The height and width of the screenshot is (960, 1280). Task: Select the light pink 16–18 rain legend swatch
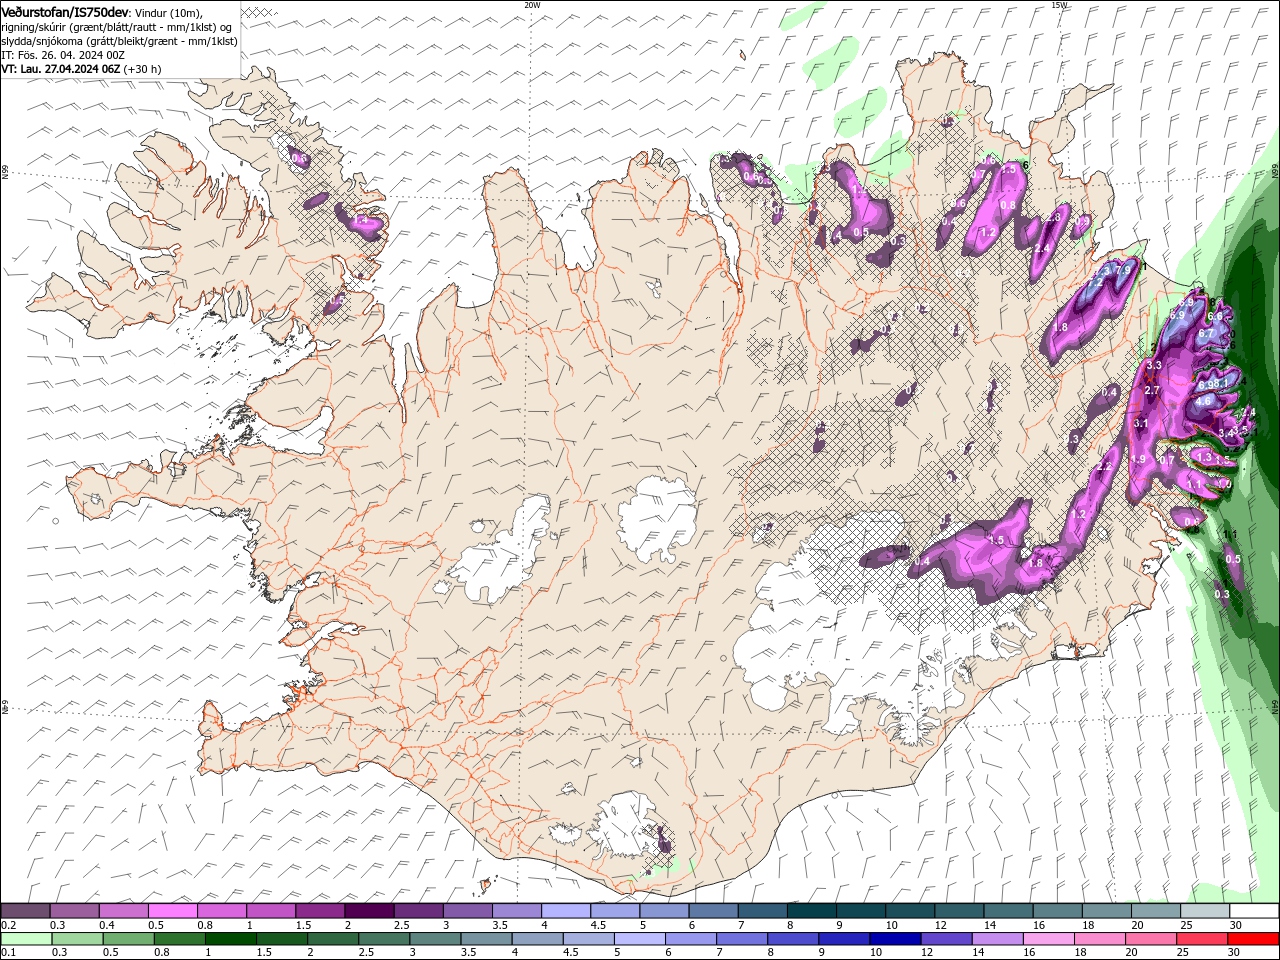coord(1048,939)
